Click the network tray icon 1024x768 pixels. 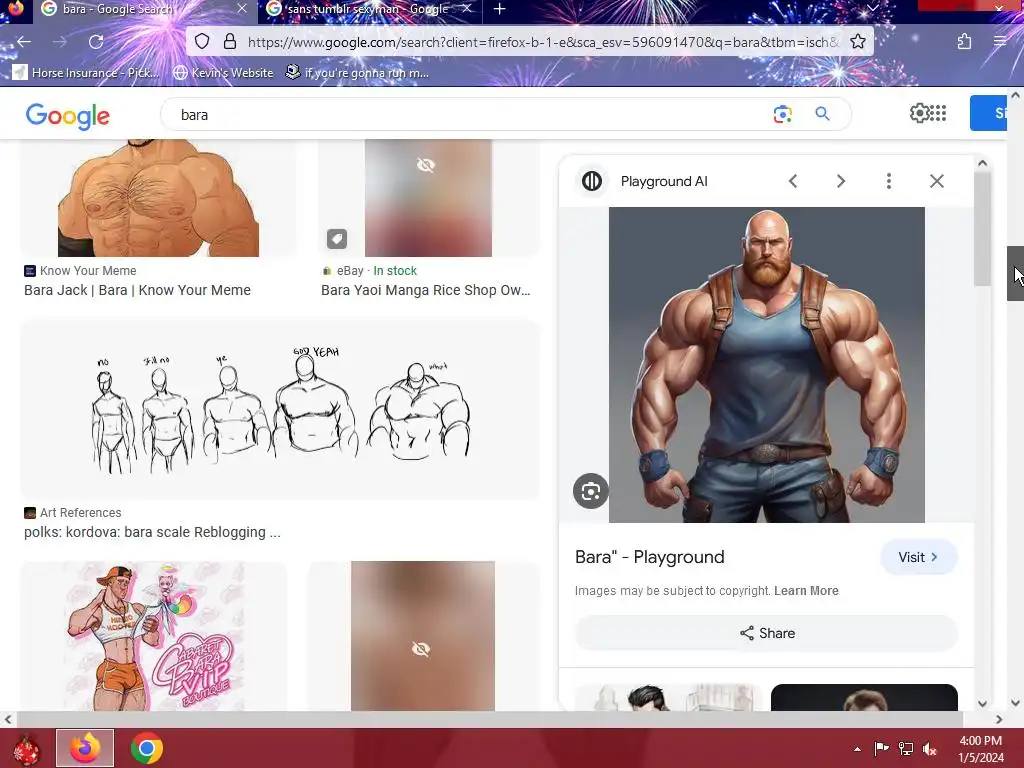coord(906,749)
